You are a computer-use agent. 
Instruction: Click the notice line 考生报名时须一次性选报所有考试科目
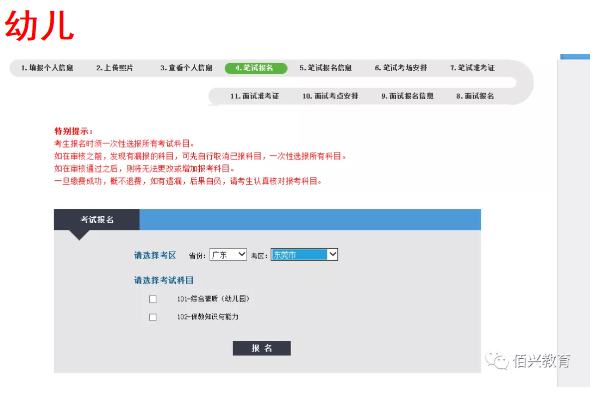tap(124, 144)
